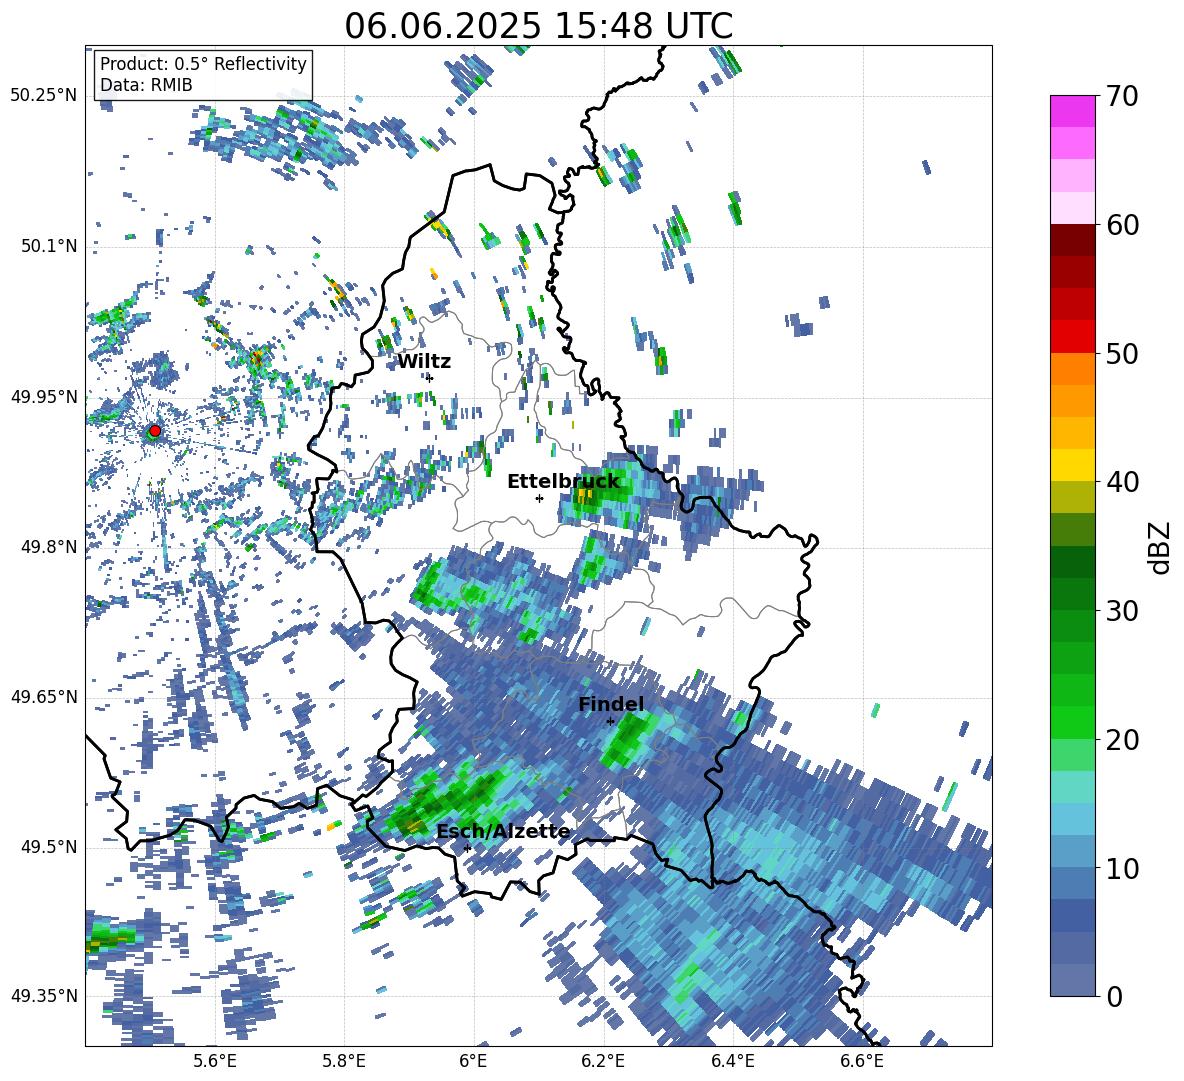
Task: Click the colorbar tick label 50
Action: pyautogui.click(x=1122, y=353)
